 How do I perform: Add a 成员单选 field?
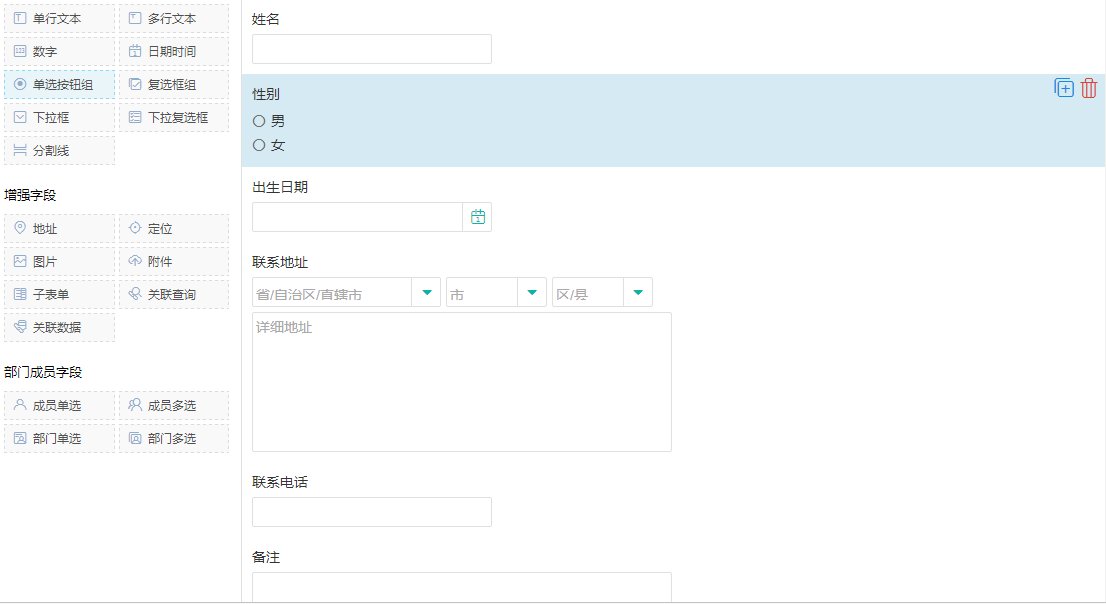58,405
